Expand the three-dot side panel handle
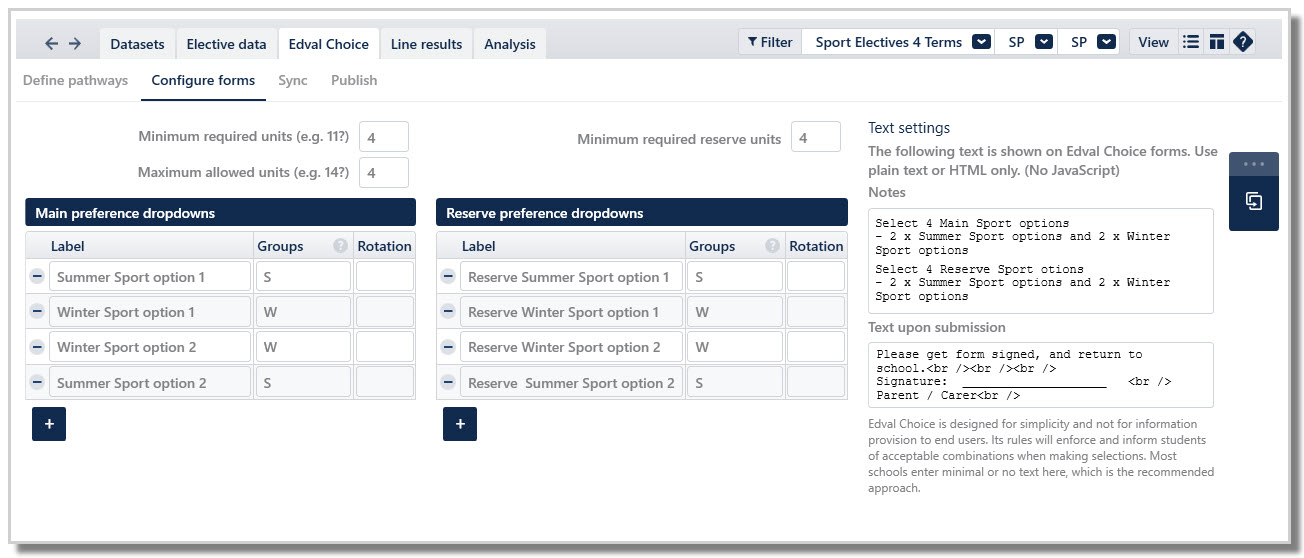The image size is (1304, 558). point(1254,164)
